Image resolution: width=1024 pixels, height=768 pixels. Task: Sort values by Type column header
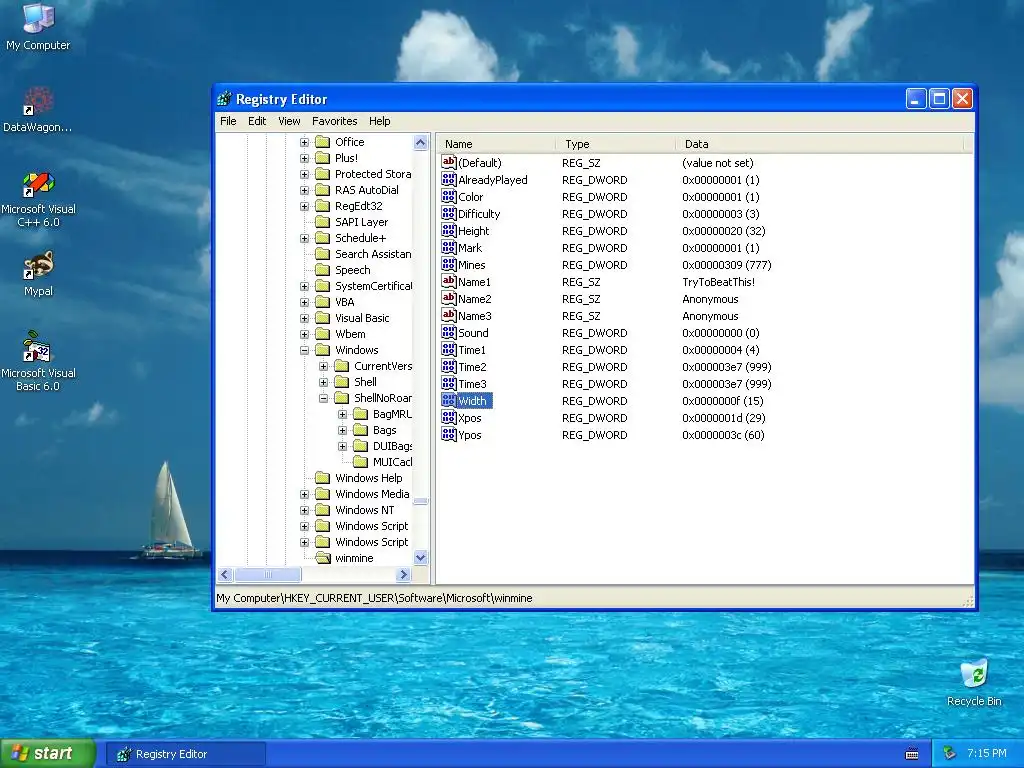tap(616, 144)
